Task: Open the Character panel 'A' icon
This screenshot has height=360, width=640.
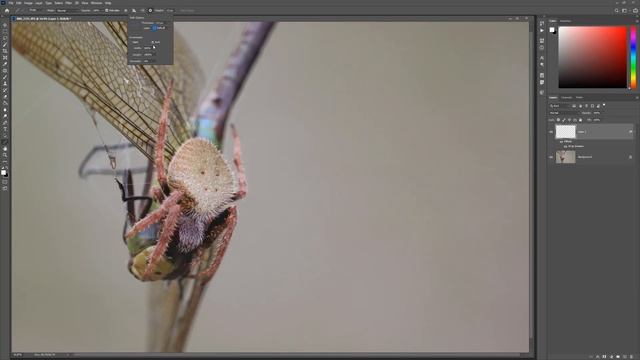Action: pyautogui.click(x=542, y=58)
